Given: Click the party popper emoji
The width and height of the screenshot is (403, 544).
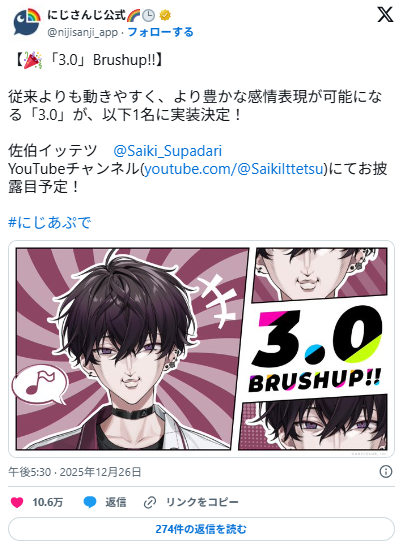Looking at the screenshot, I should click(33, 60).
